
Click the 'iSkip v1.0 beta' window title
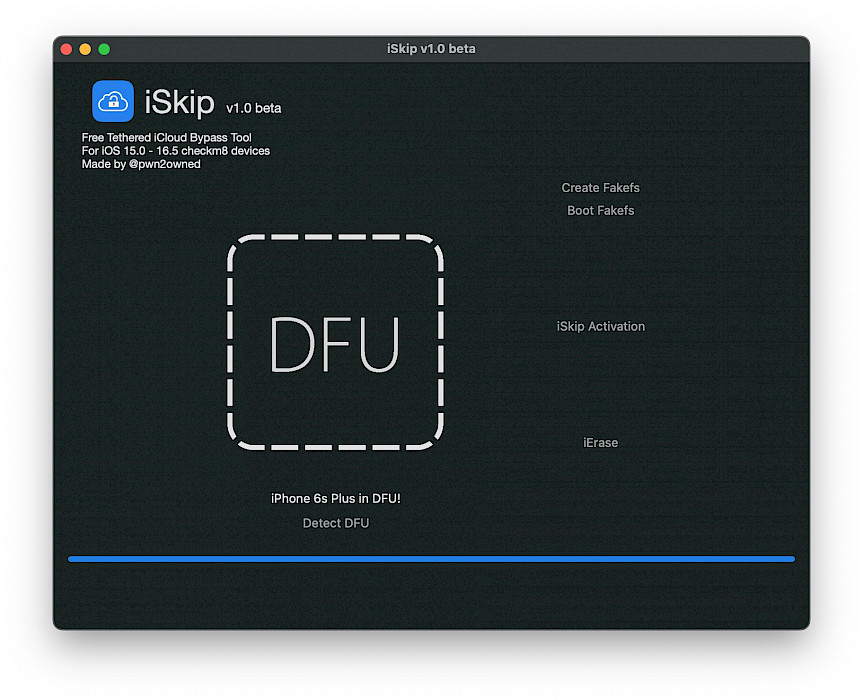[x=431, y=49]
